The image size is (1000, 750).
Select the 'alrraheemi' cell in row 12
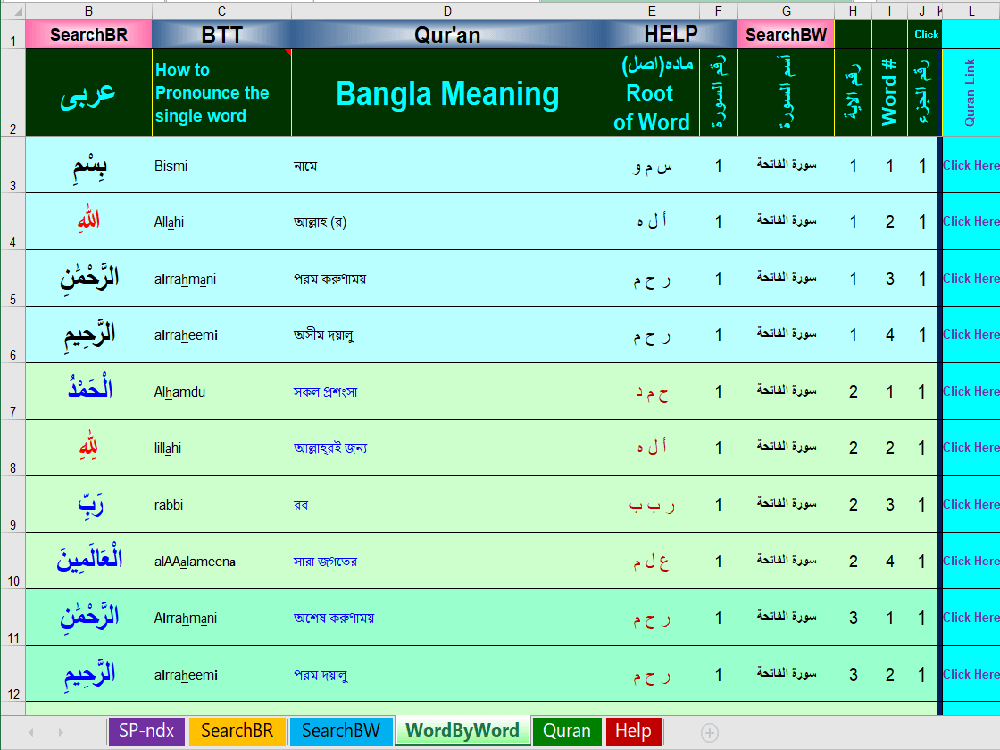click(x=222, y=674)
